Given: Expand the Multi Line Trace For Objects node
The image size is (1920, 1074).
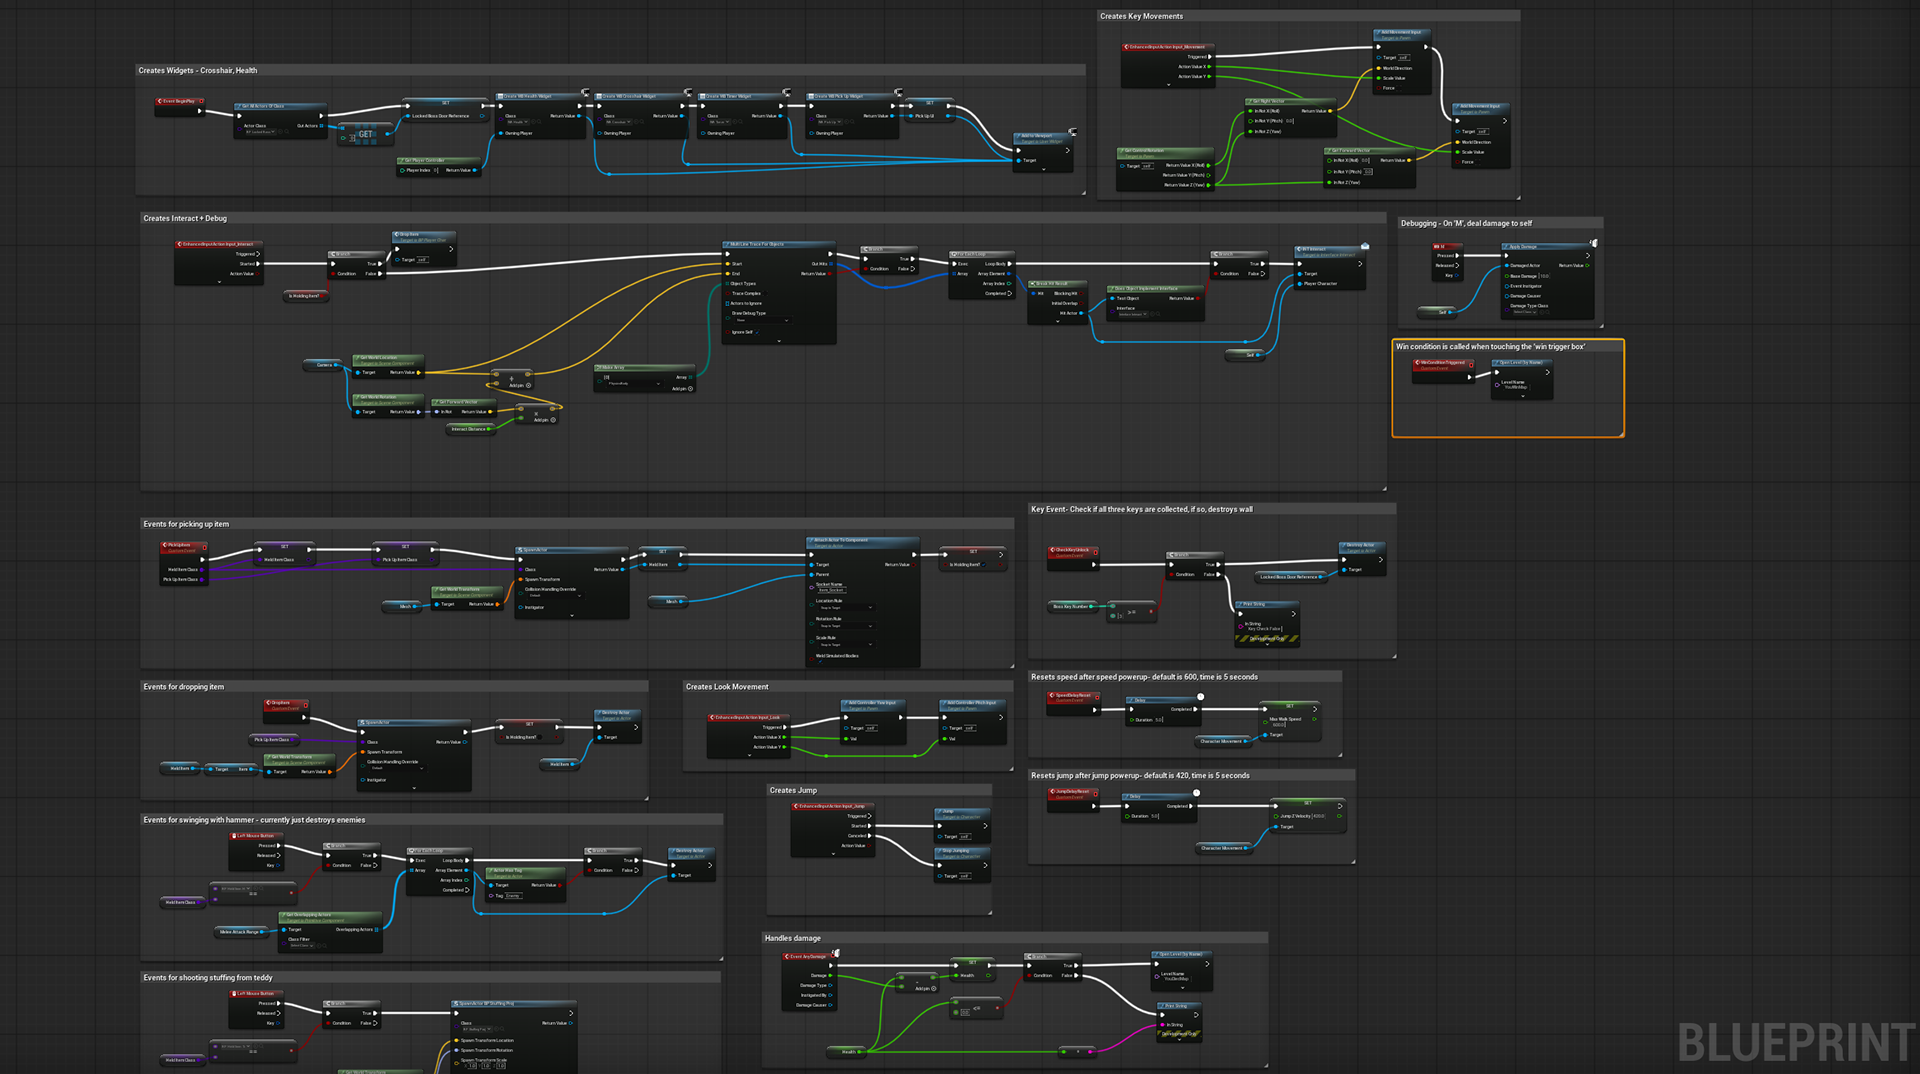Looking at the screenshot, I should coord(779,341).
